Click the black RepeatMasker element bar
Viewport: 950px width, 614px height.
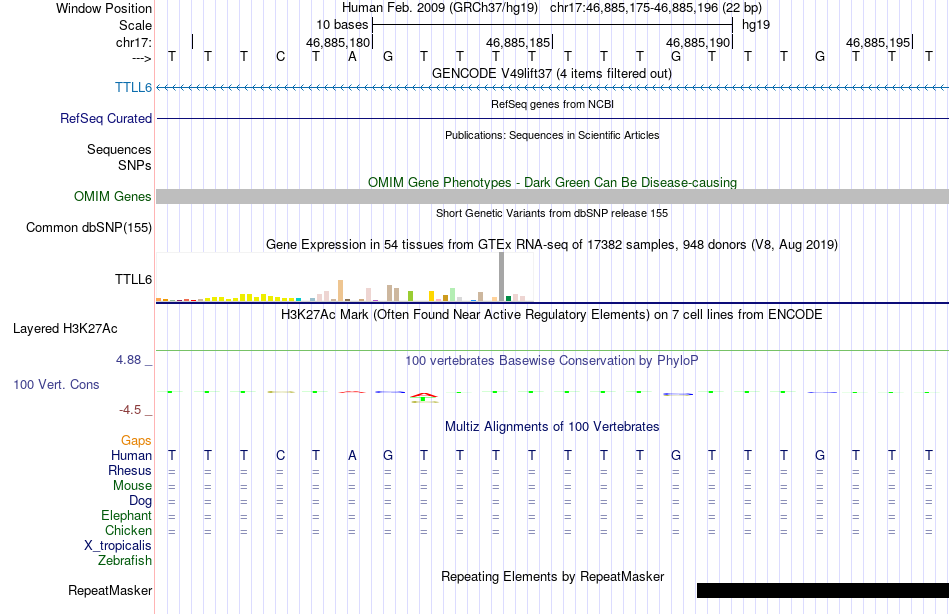point(823,590)
